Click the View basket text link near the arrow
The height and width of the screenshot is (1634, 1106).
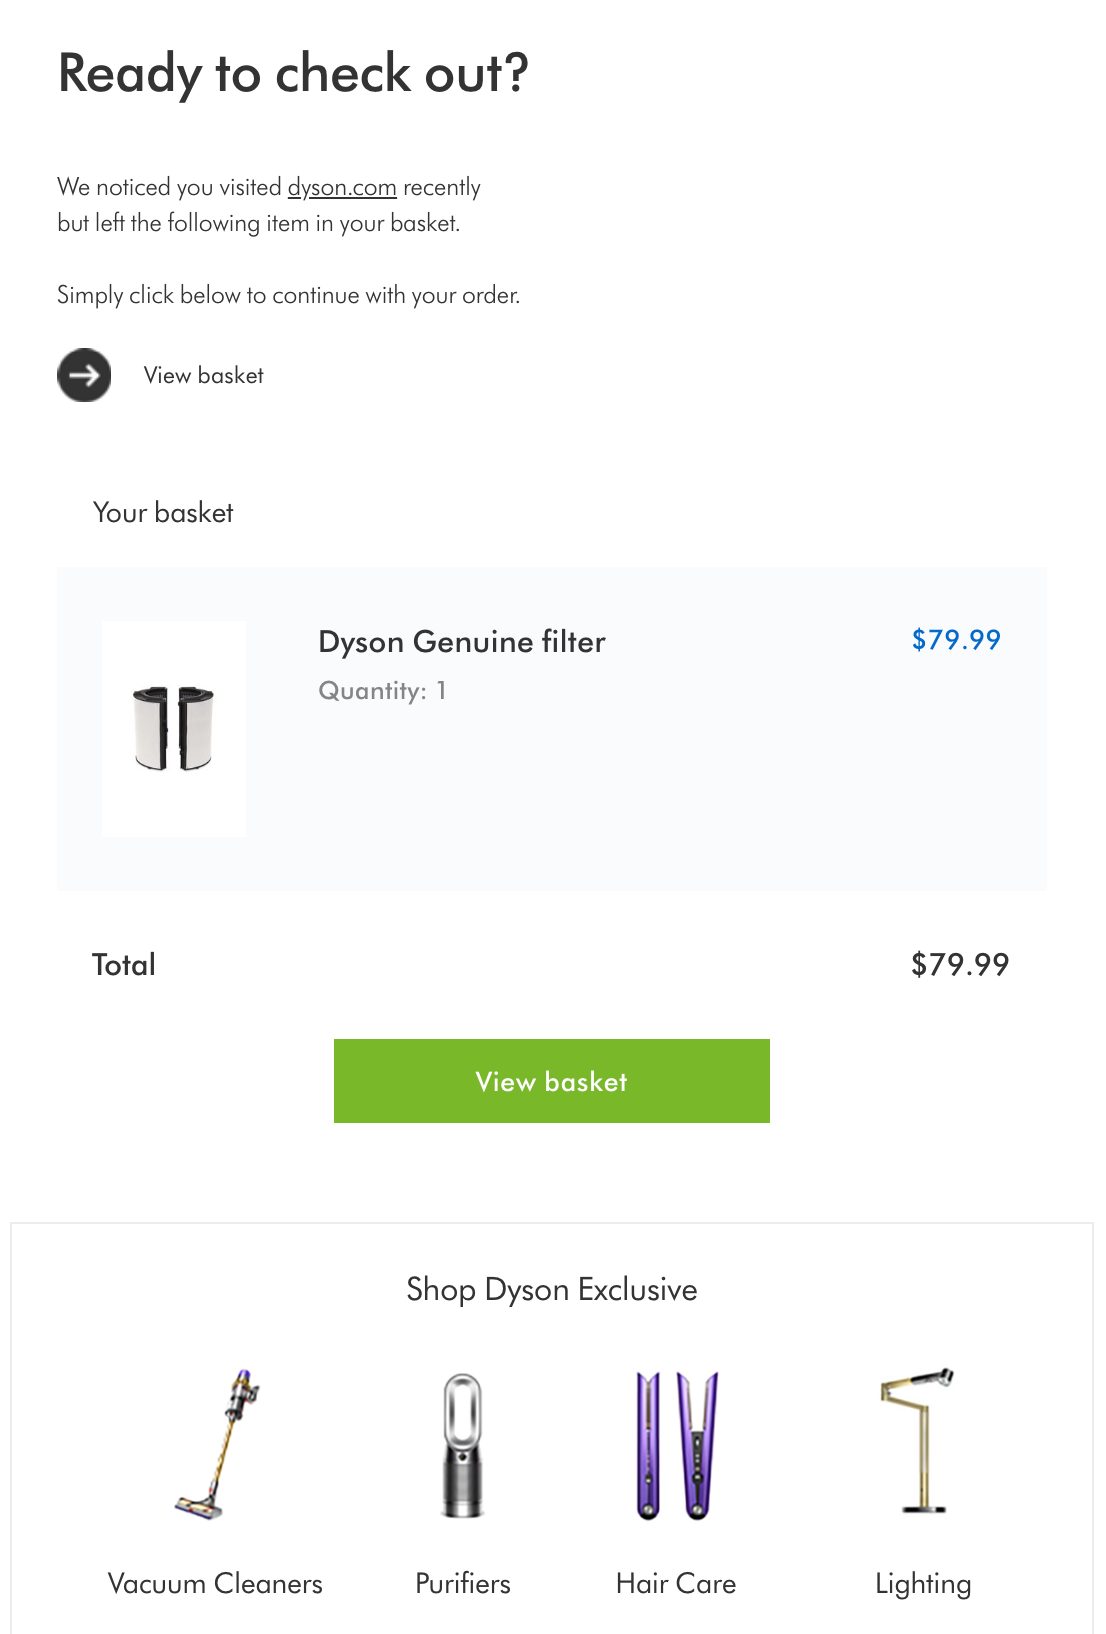(203, 376)
